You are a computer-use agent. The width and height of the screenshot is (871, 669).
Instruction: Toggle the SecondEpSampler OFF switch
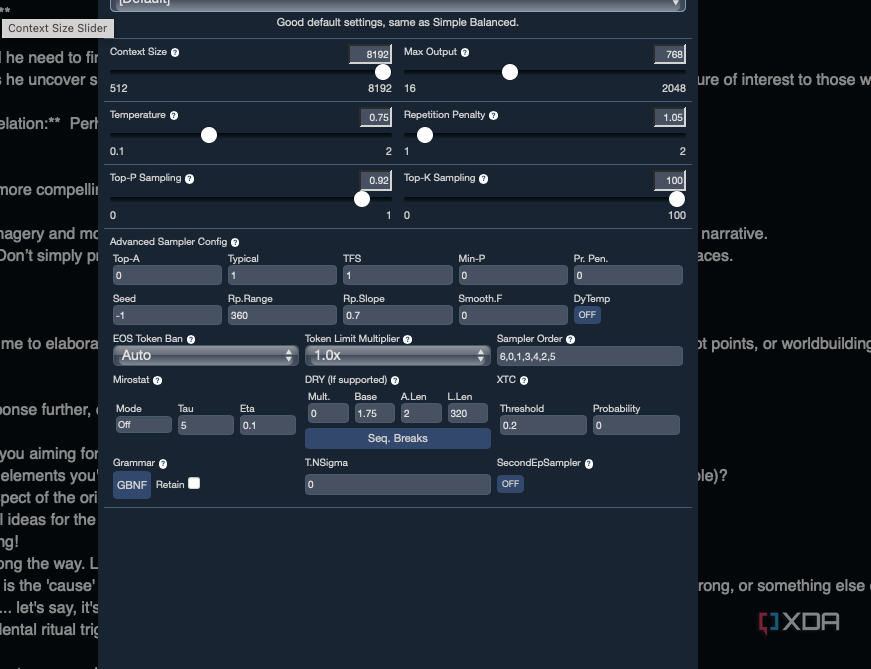point(510,484)
